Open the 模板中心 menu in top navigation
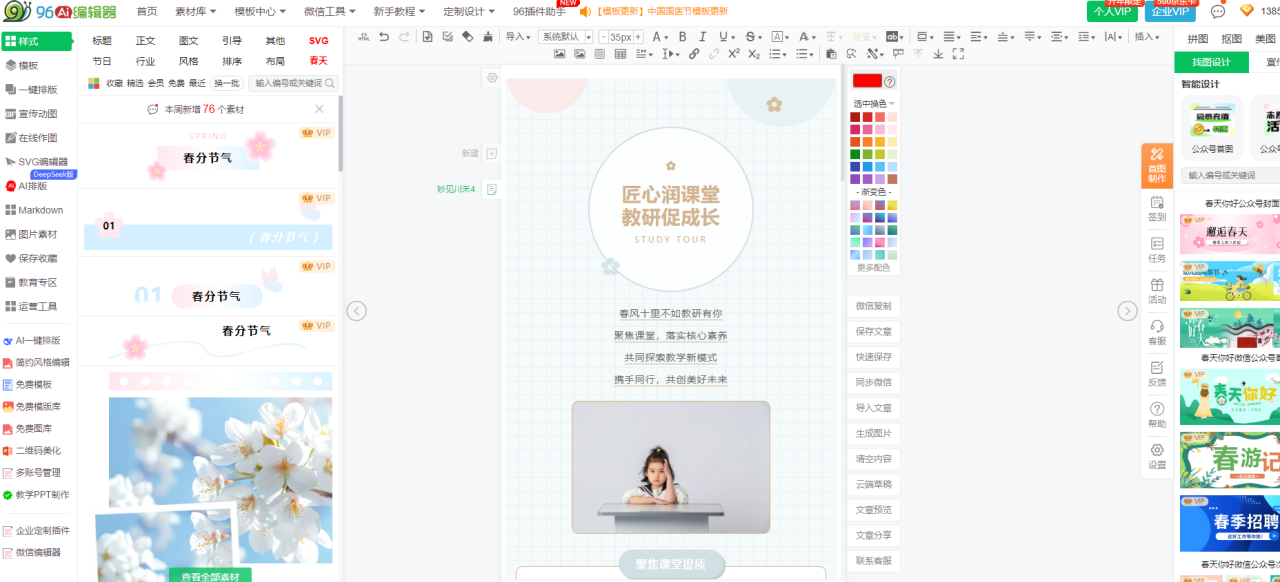The image size is (1280, 582). pos(260,11)
